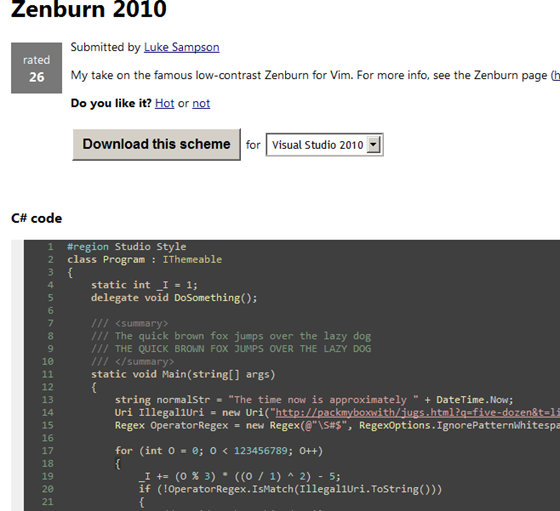Screen dimensions: 560x511
Task: Click line number 17 in the code gutter
Action: (48, 451)
